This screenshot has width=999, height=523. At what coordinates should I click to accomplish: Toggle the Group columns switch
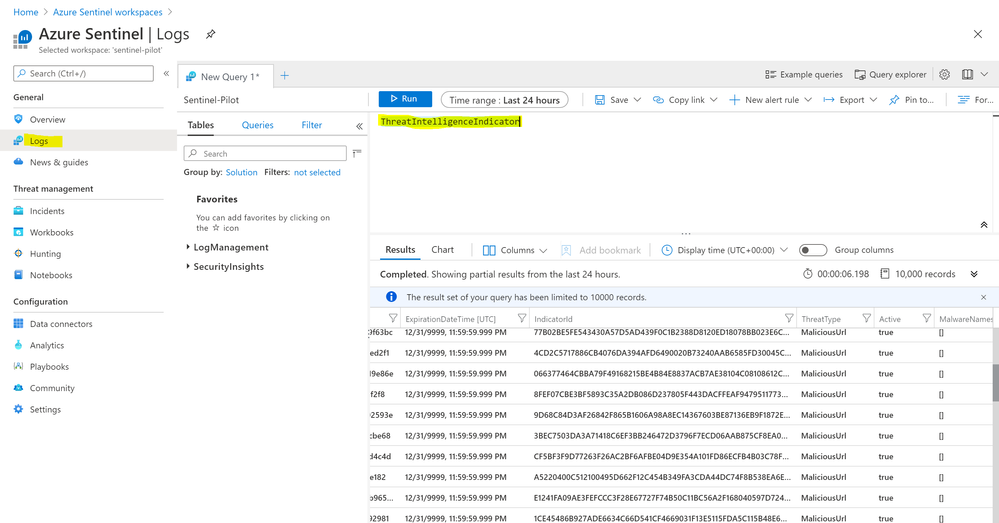pyautogui.click(x=813, y=250)
